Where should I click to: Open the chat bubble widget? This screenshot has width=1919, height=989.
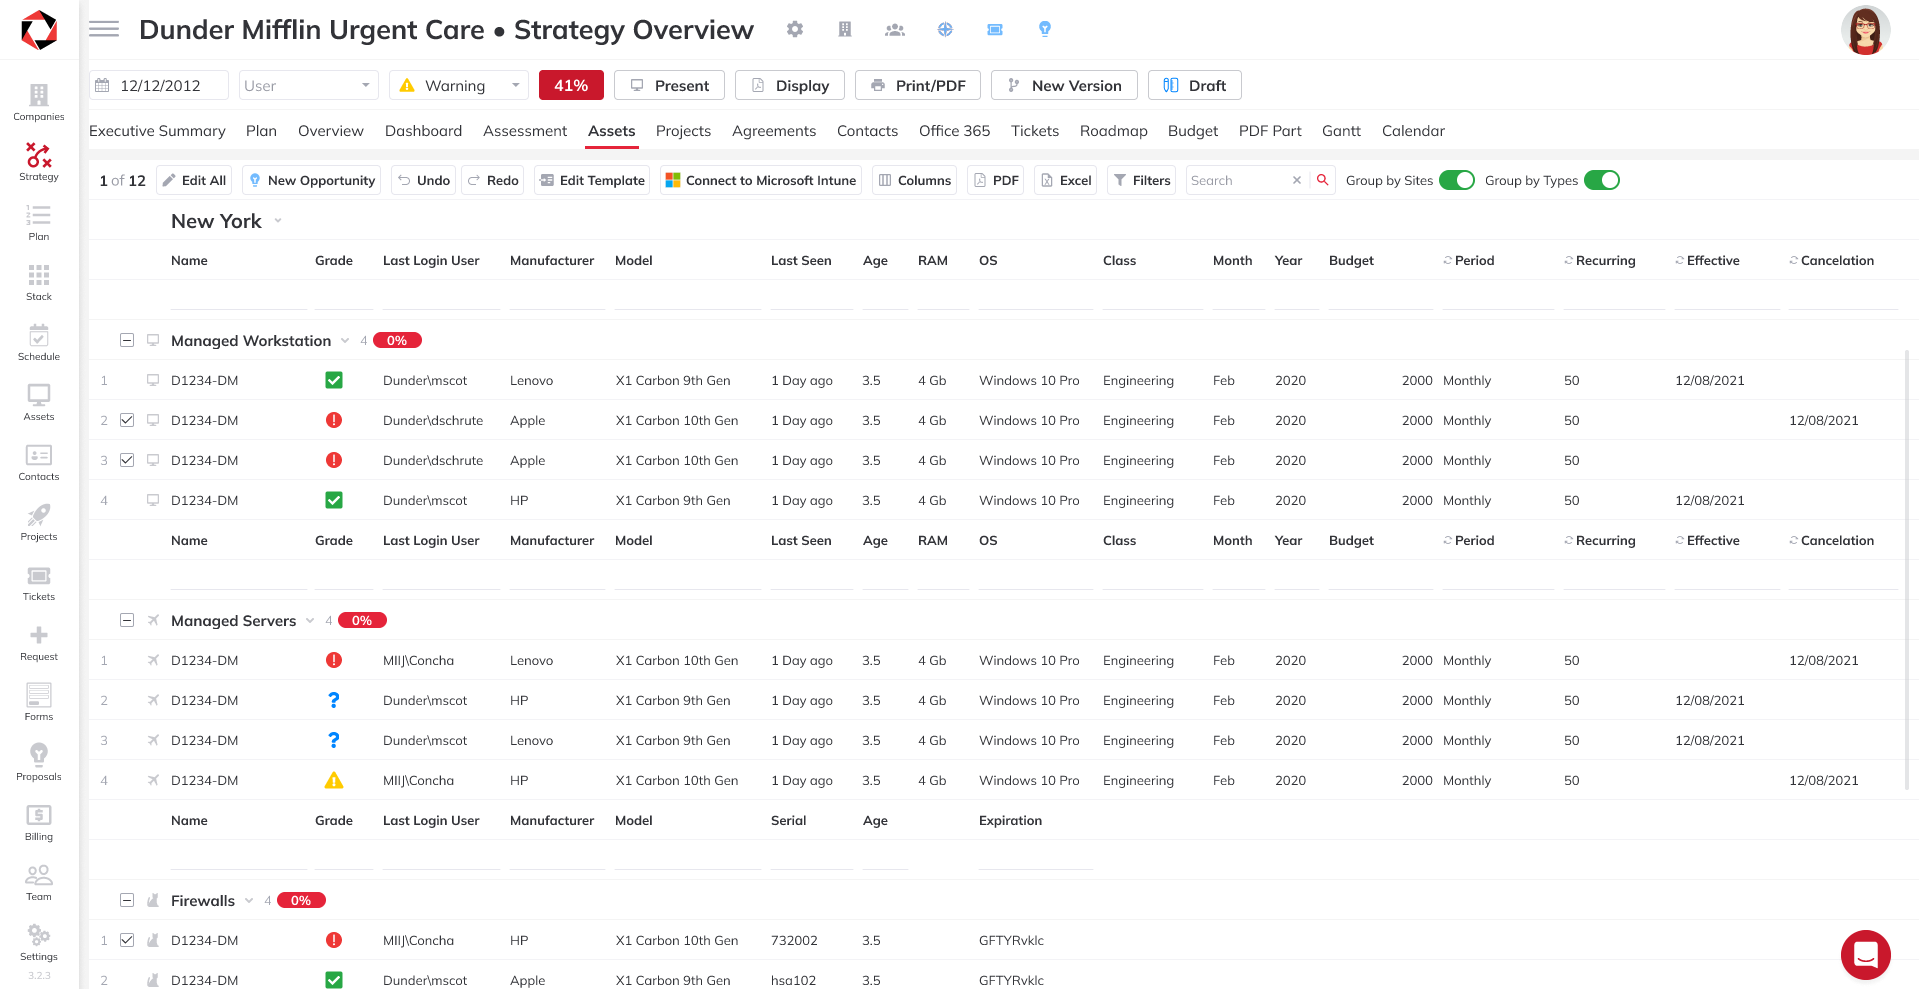(x=1866, y=955)
